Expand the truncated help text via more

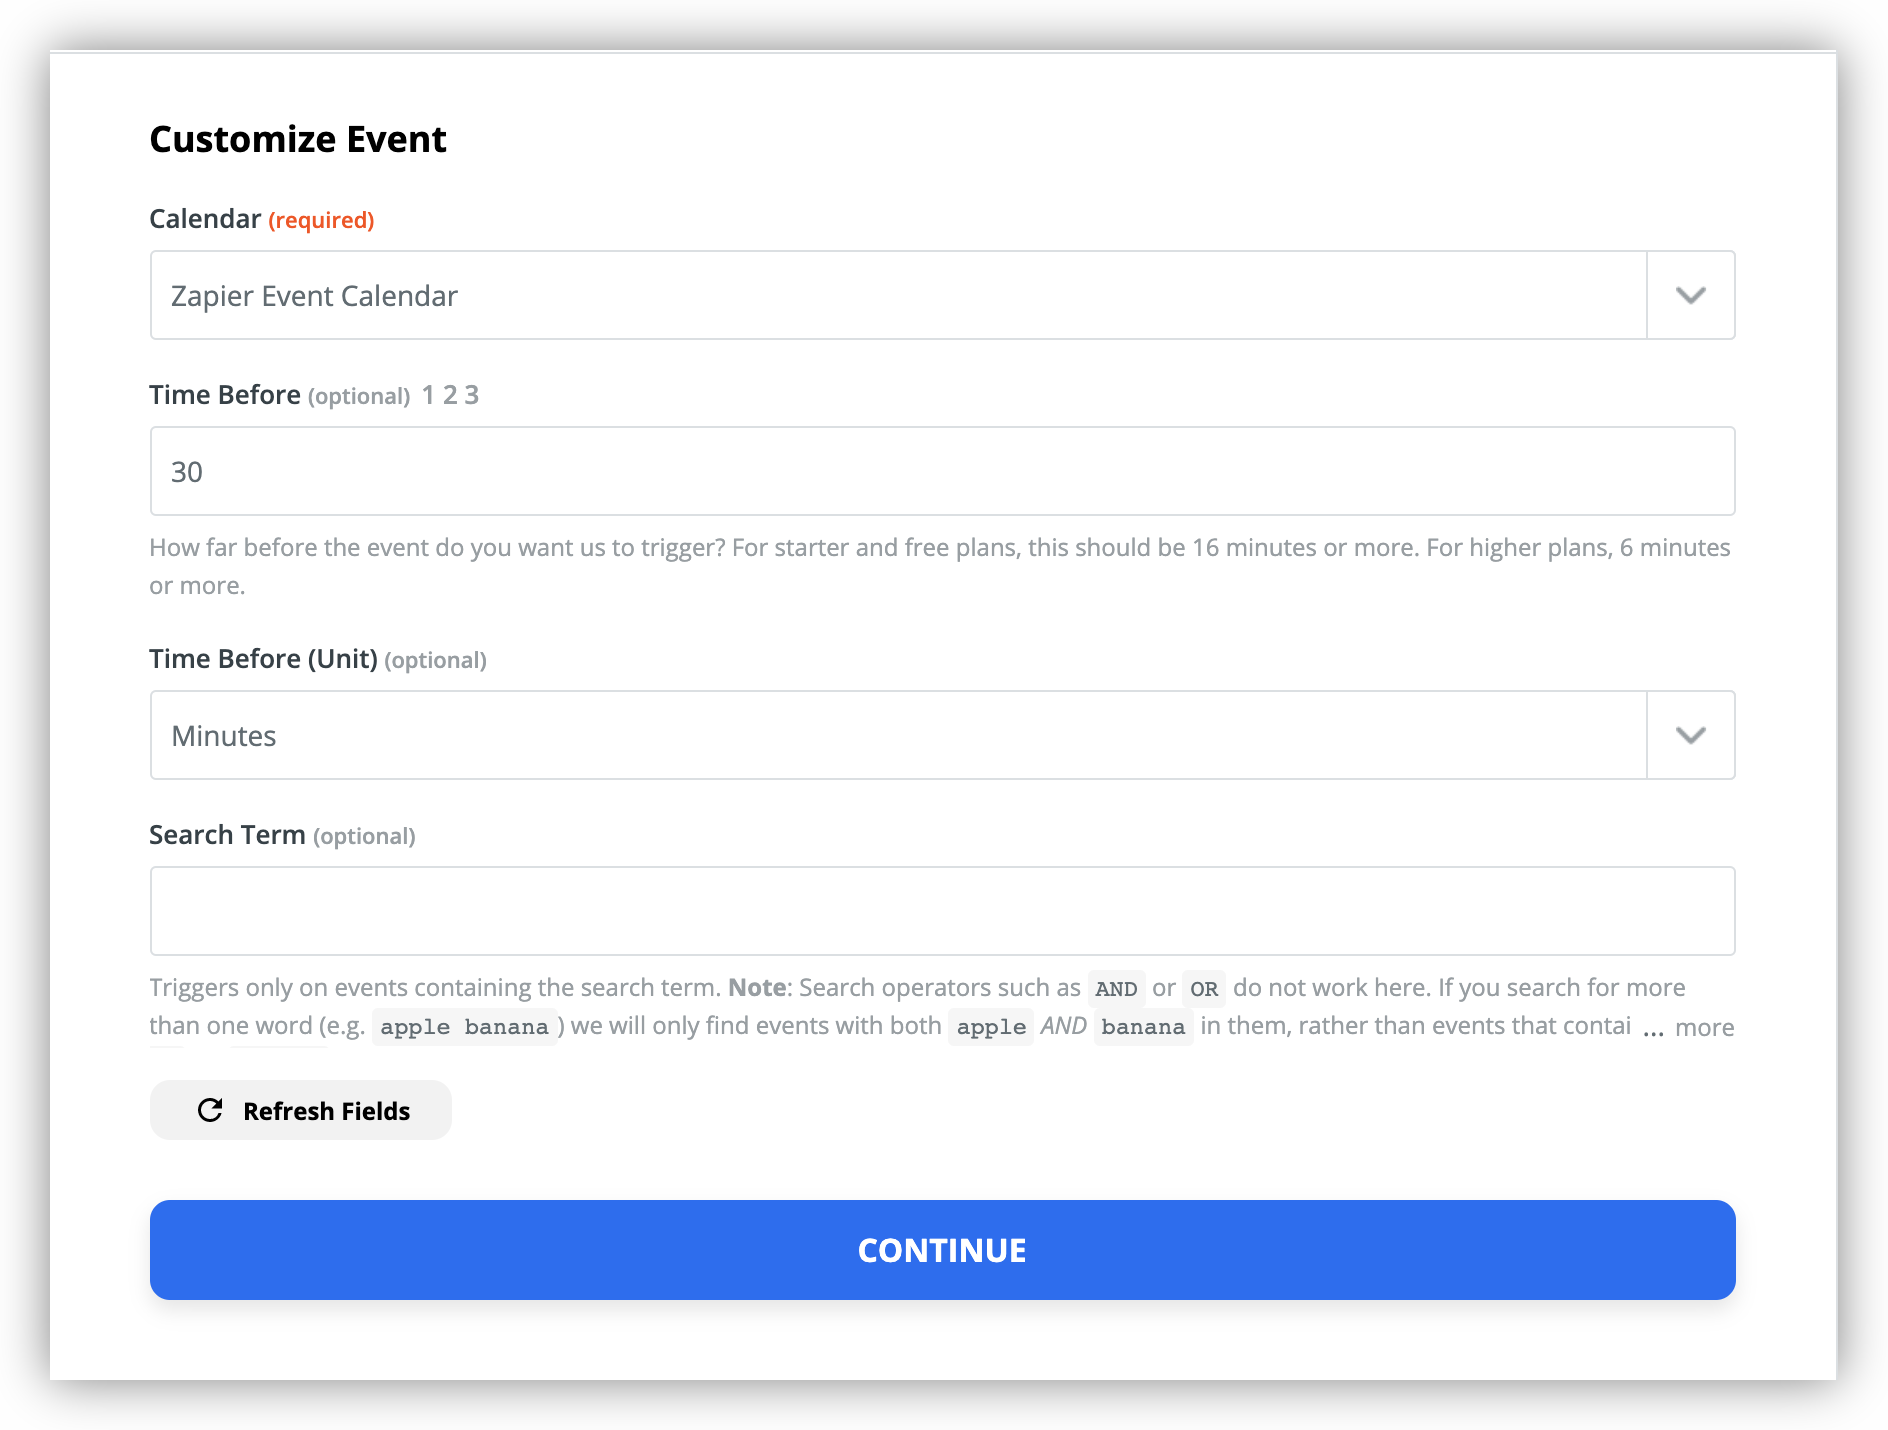(1704, 1027)
